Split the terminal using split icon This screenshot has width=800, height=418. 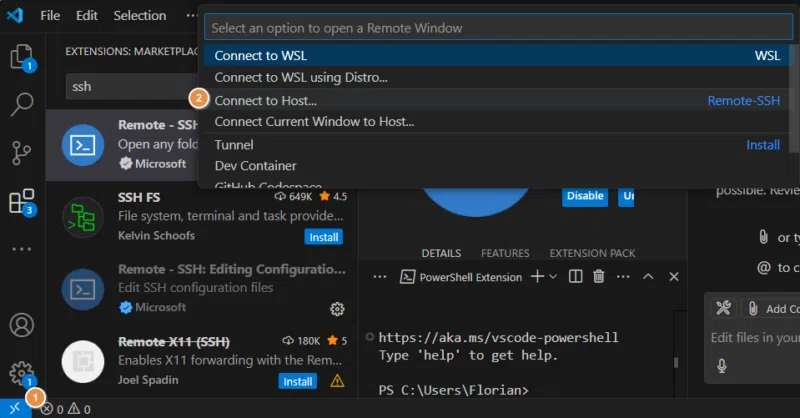pos(575,277)
